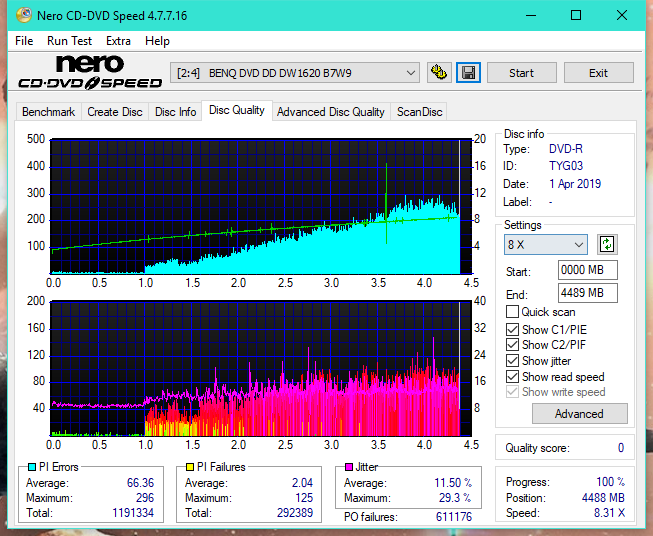Click the Quality score value 0
Viewport: 653px width, 536px height.
point(621,448)
